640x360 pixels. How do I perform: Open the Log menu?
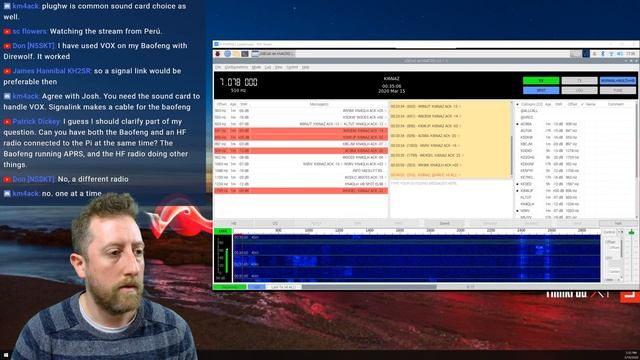(x=268, y=67)
